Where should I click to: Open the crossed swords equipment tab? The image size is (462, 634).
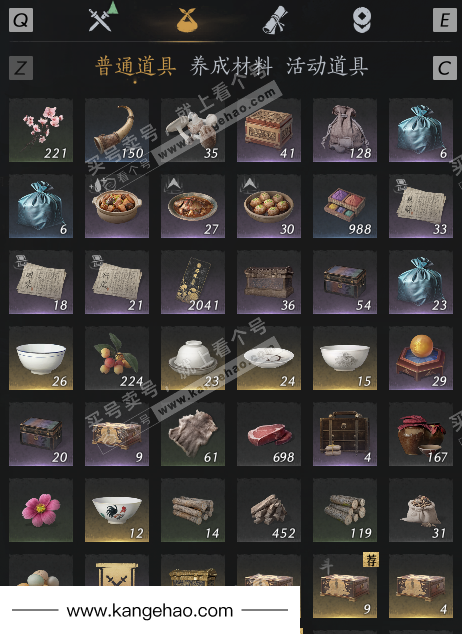[x=100, y=19]
